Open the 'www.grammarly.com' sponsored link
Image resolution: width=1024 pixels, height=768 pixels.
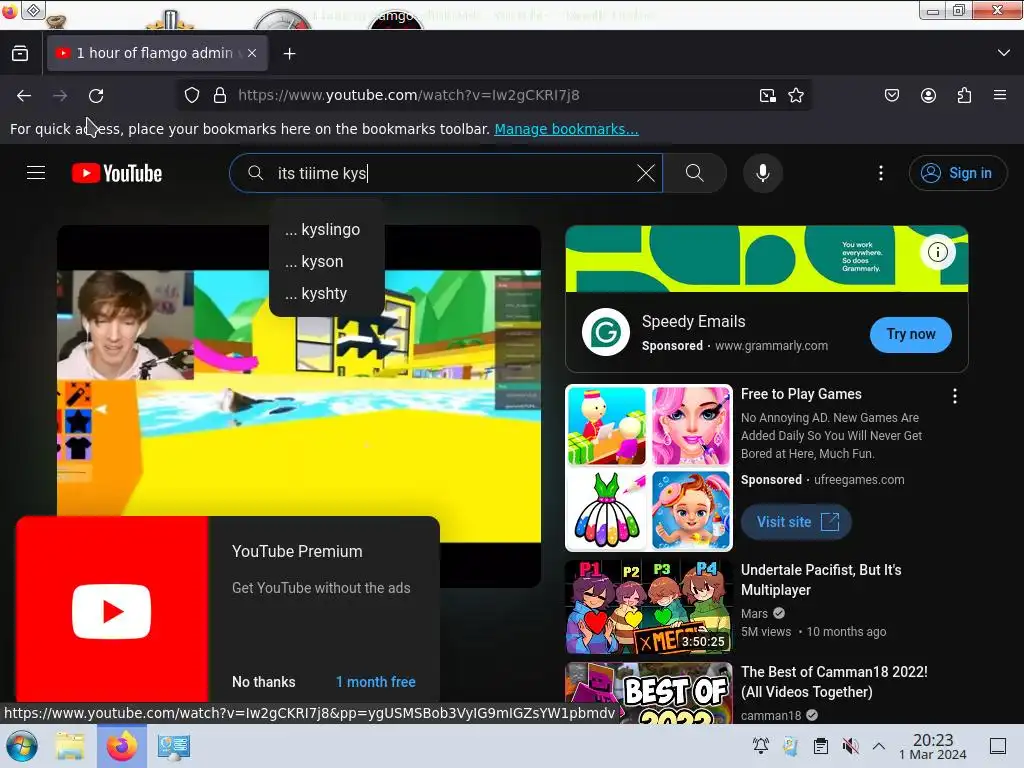771,345
